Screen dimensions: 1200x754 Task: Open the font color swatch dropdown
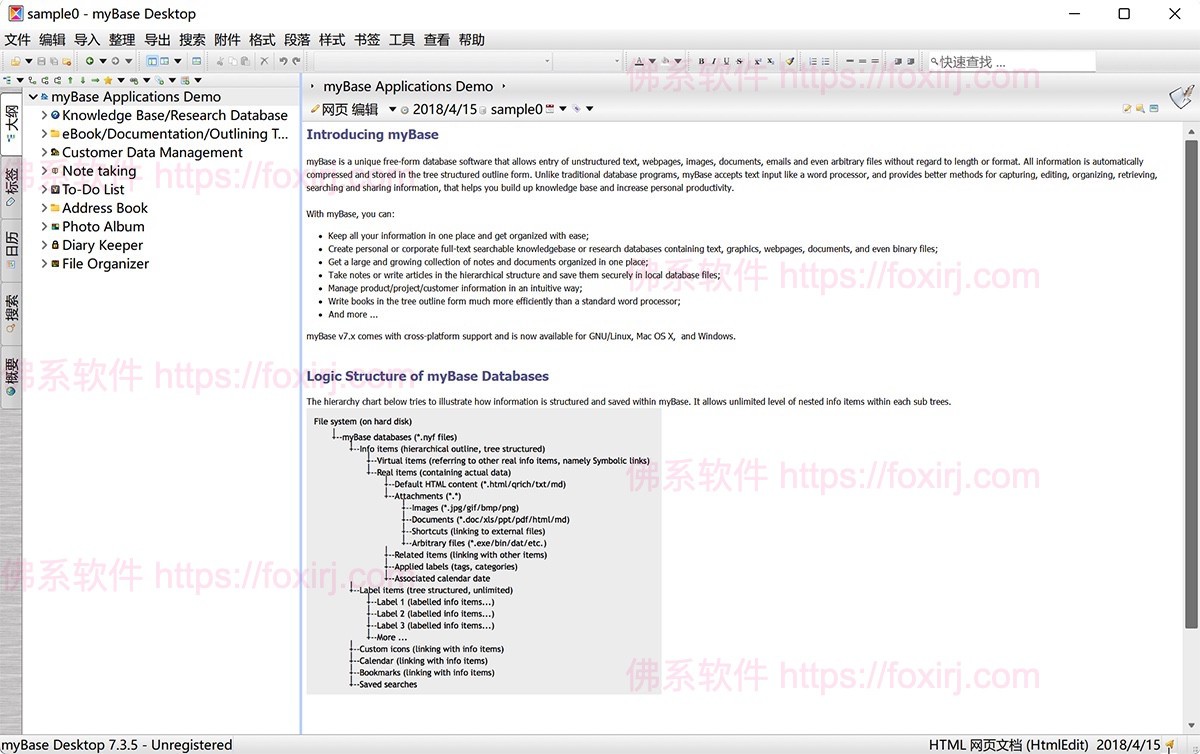click(x=651, y=60)
